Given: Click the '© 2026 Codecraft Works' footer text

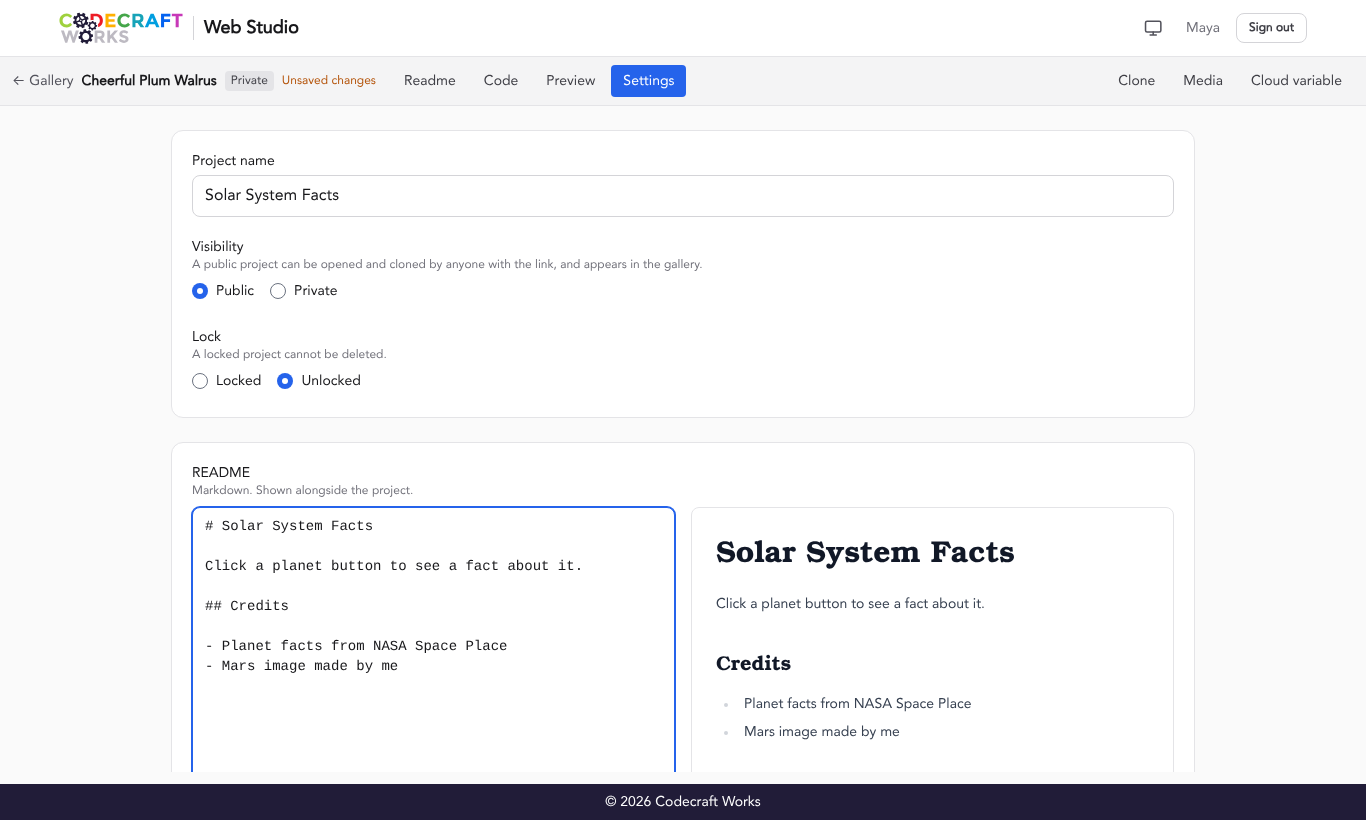Looking at the screenshot, I should pyautogui.click(x=683, y=801).
